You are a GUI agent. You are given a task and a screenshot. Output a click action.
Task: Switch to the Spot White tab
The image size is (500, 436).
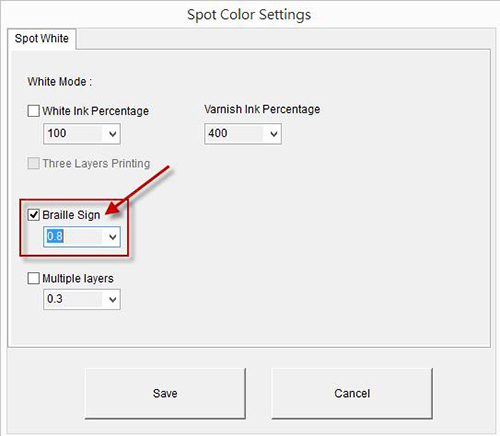41,39
